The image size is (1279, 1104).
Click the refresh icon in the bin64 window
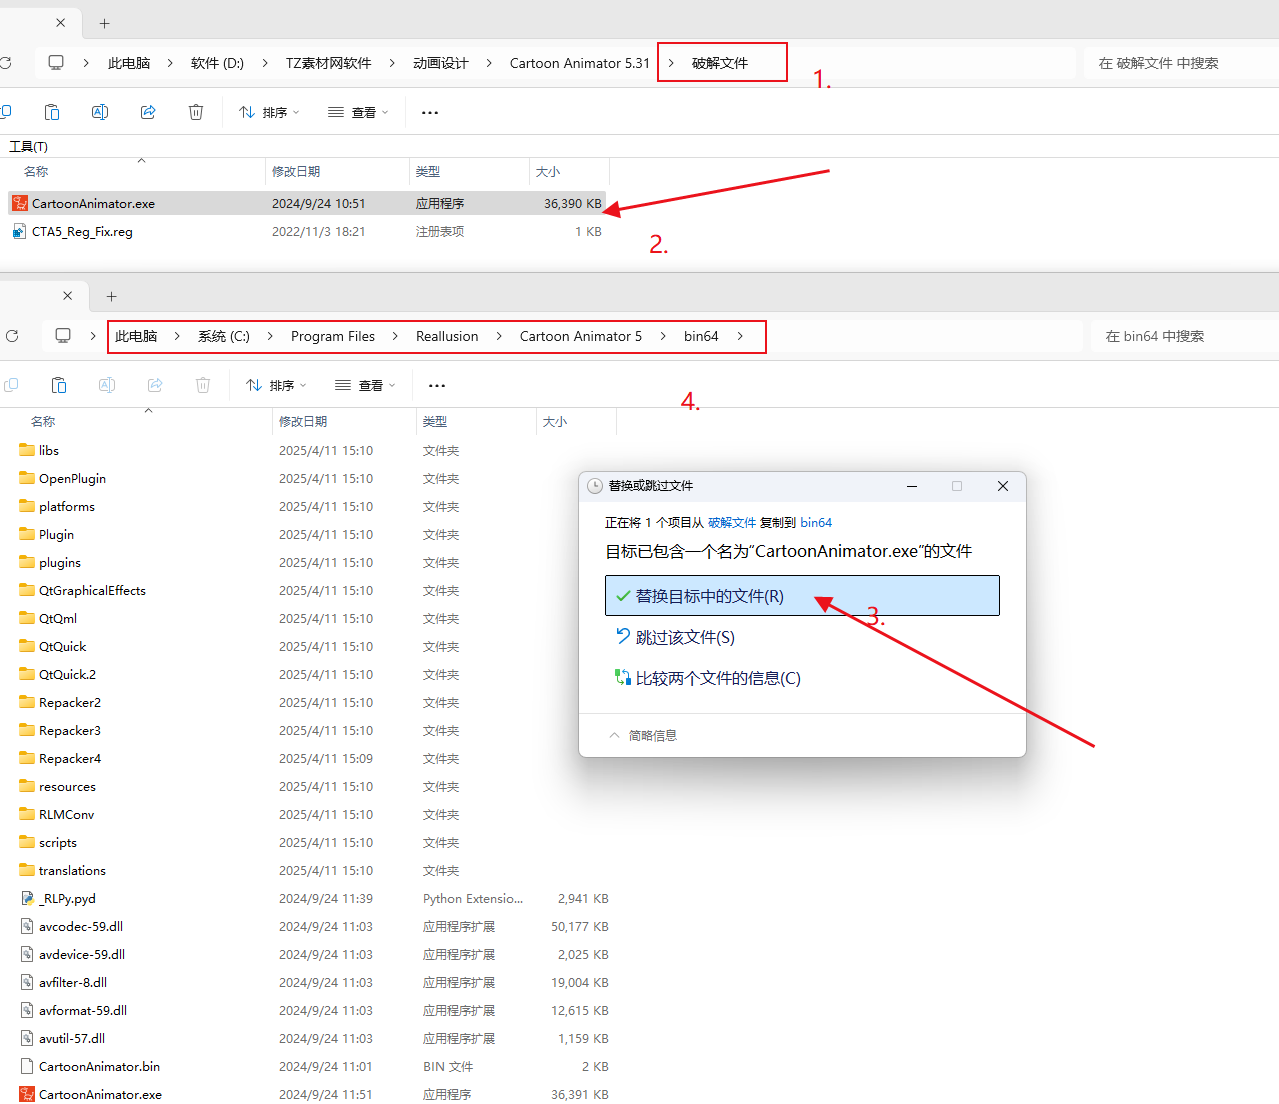12,336
